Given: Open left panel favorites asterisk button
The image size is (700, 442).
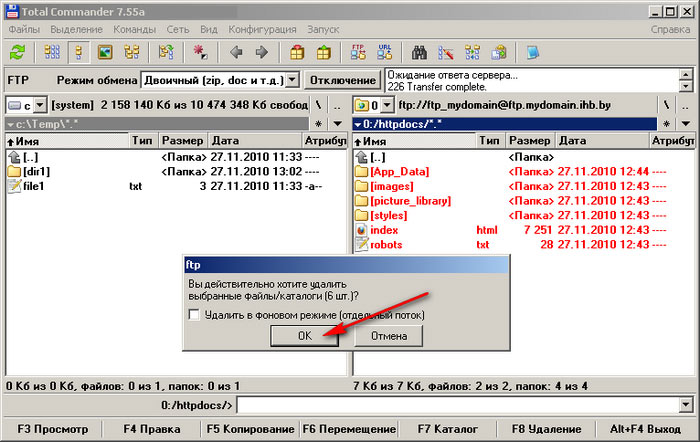Looking at the screenshot, I should (x=318, y=124).
